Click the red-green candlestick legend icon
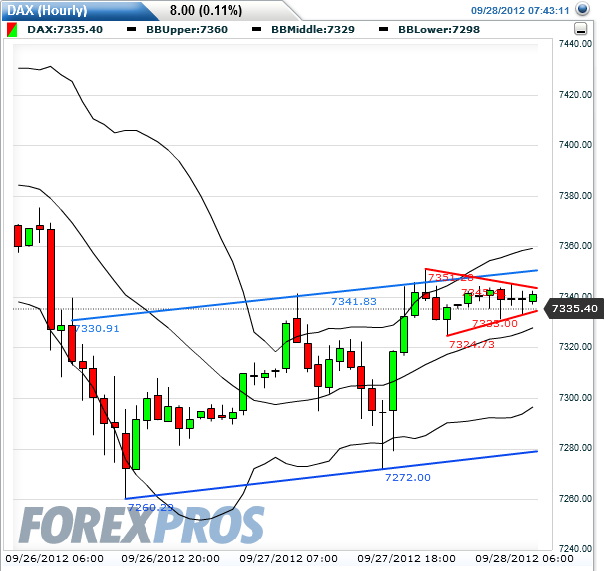The height and width of the screenshot is (571, 606). pyautogui.click(x=12, y=31)
